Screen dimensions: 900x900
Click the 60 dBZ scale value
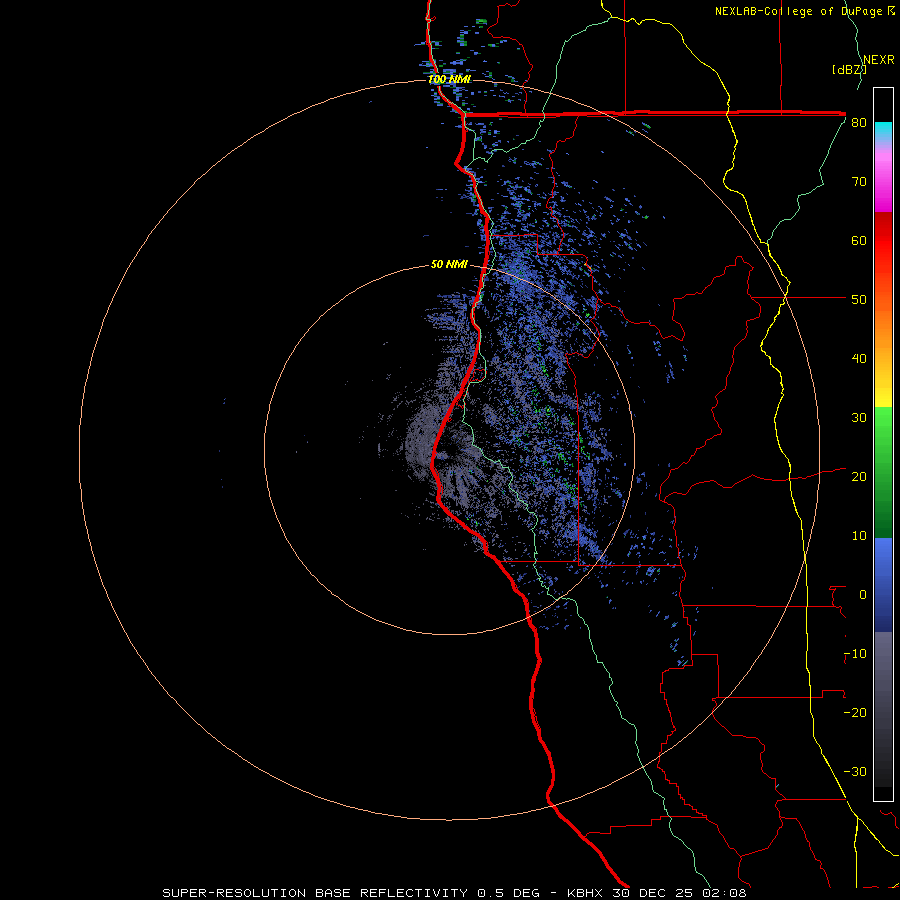[859, 240]
